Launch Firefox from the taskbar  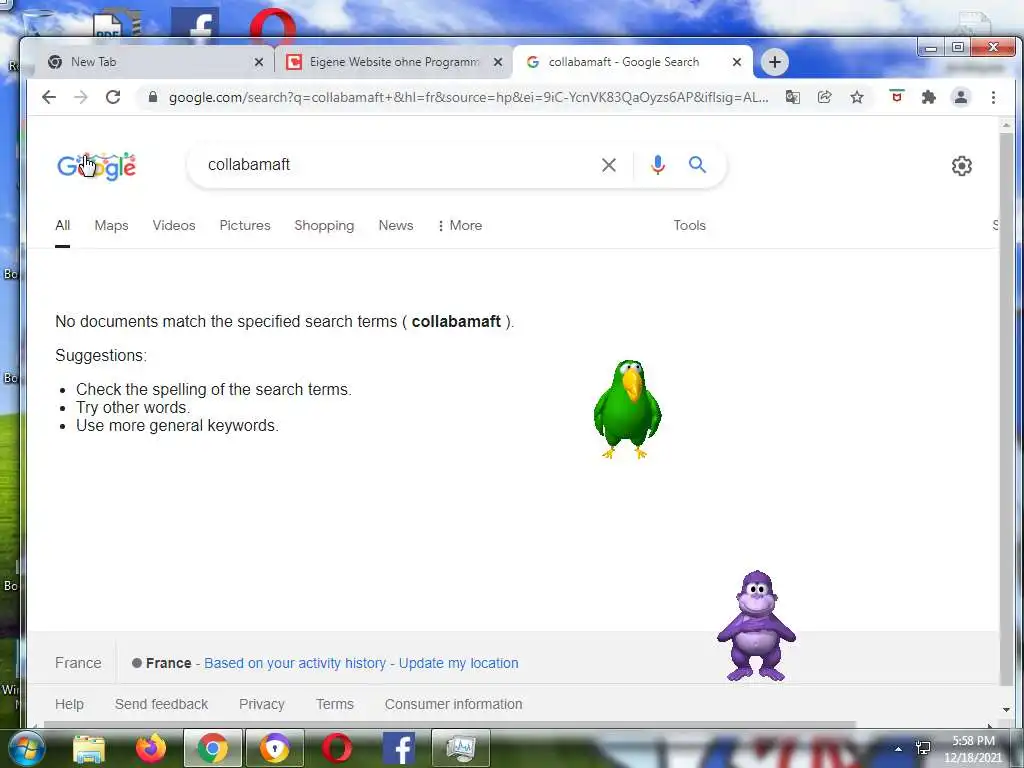(x=151, y=748)
